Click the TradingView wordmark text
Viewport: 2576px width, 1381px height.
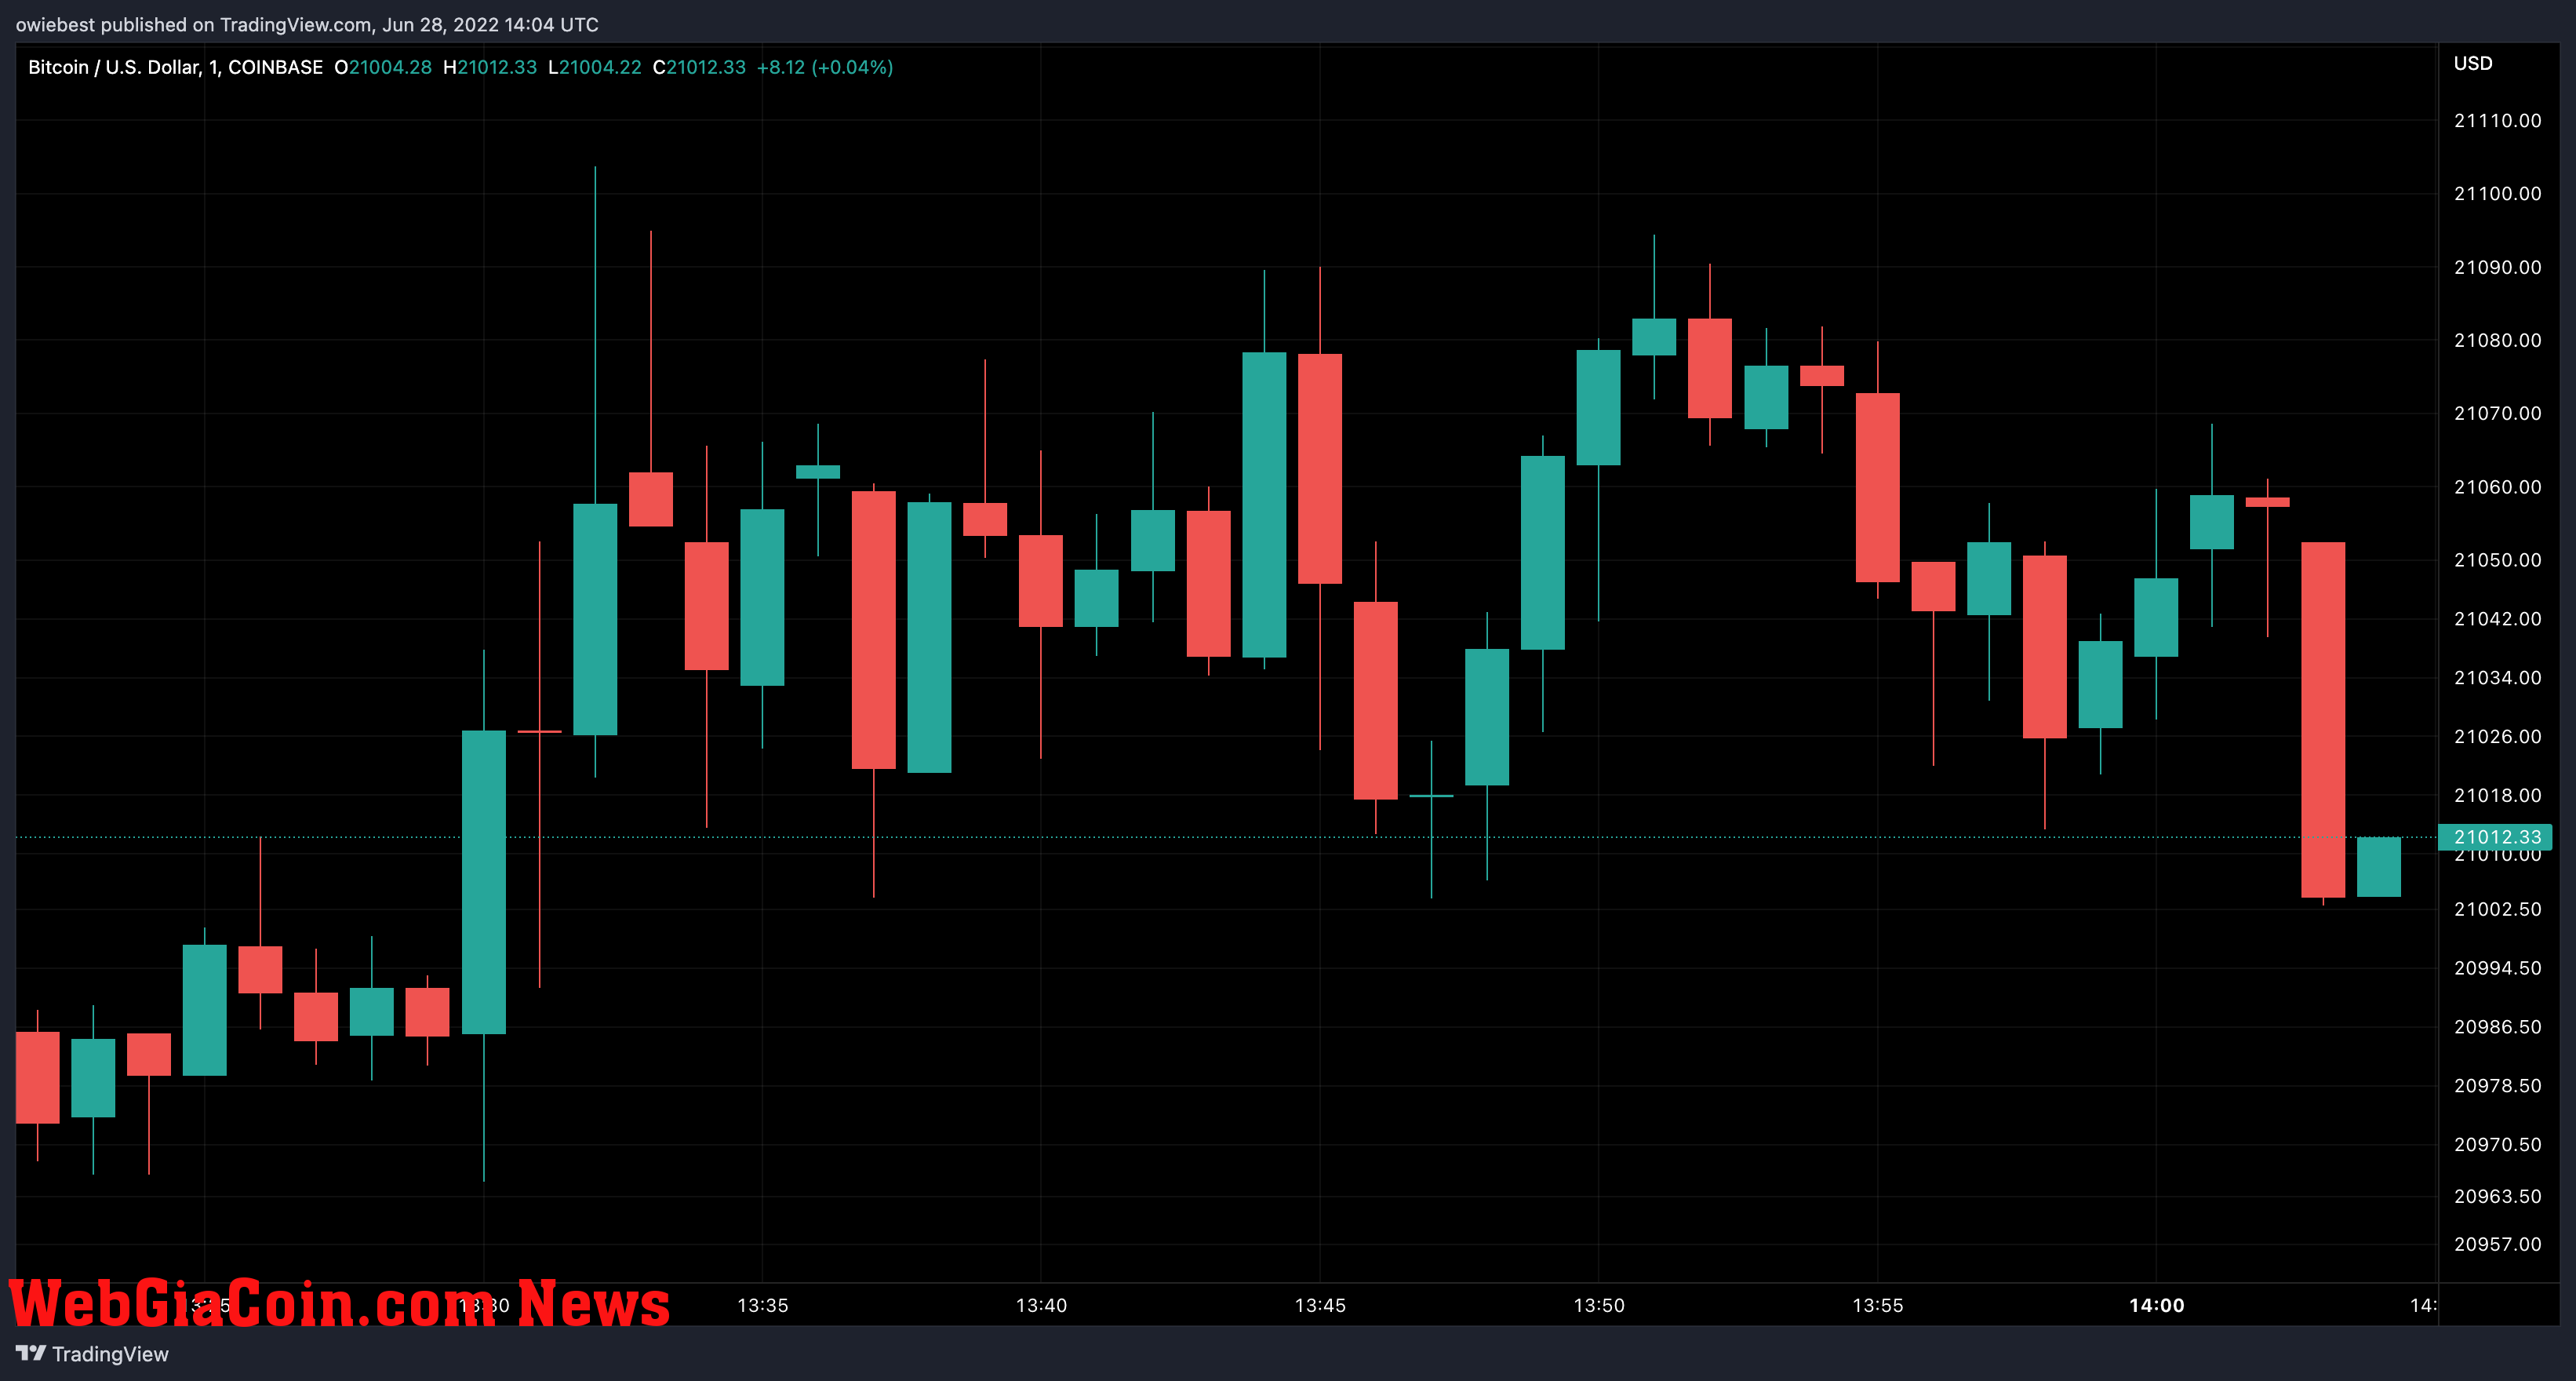(110, 1354)
